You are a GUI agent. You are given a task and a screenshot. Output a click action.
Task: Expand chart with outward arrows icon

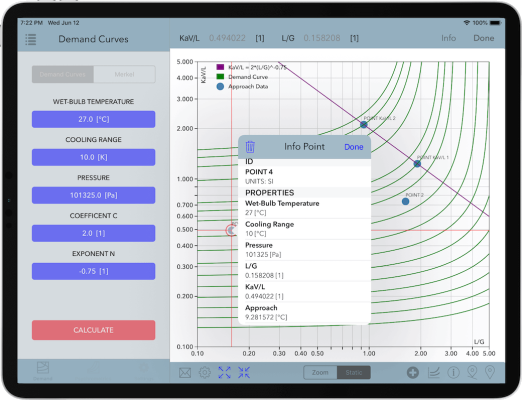click(224, 372)
